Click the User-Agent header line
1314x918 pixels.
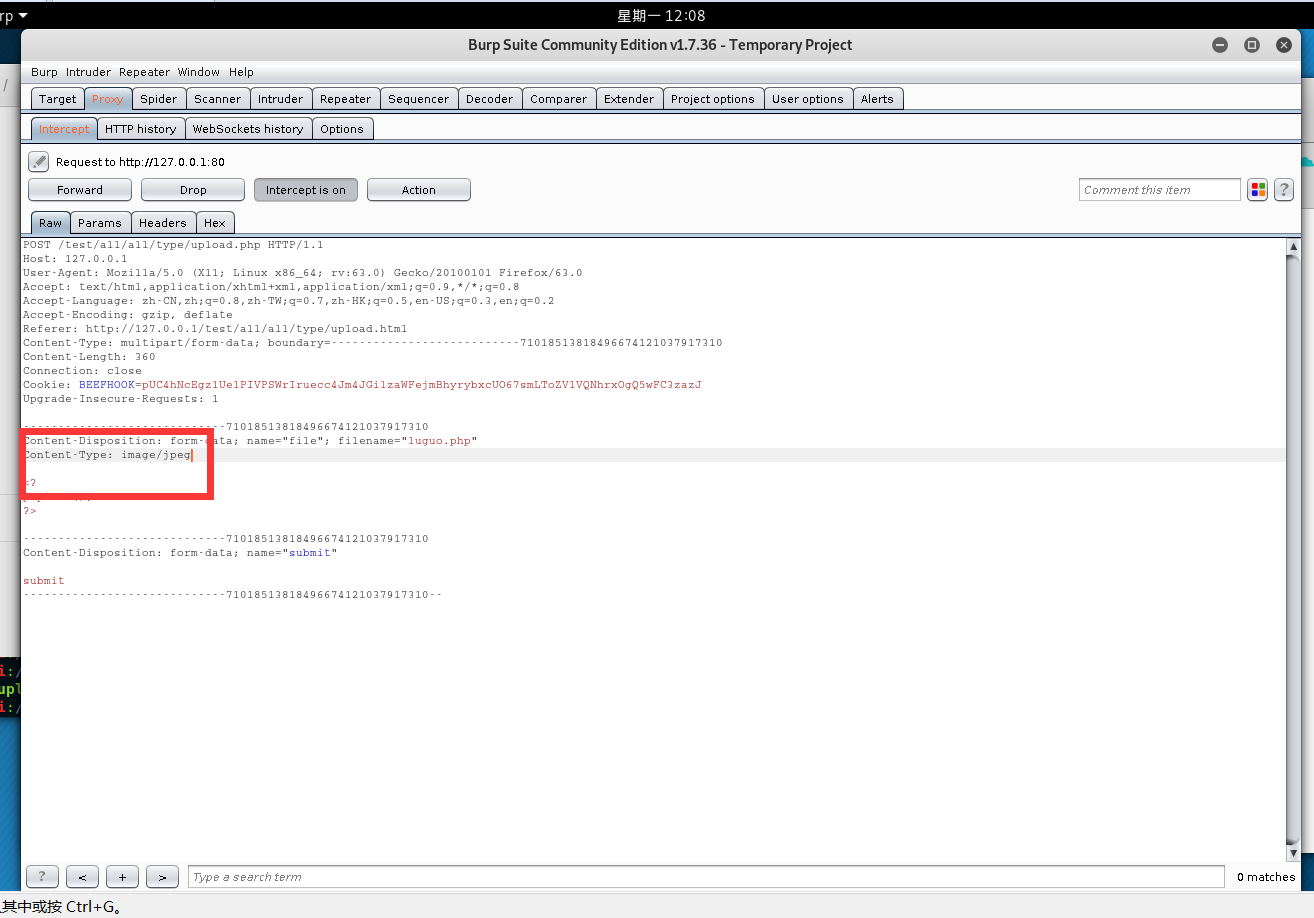(303, 273)
